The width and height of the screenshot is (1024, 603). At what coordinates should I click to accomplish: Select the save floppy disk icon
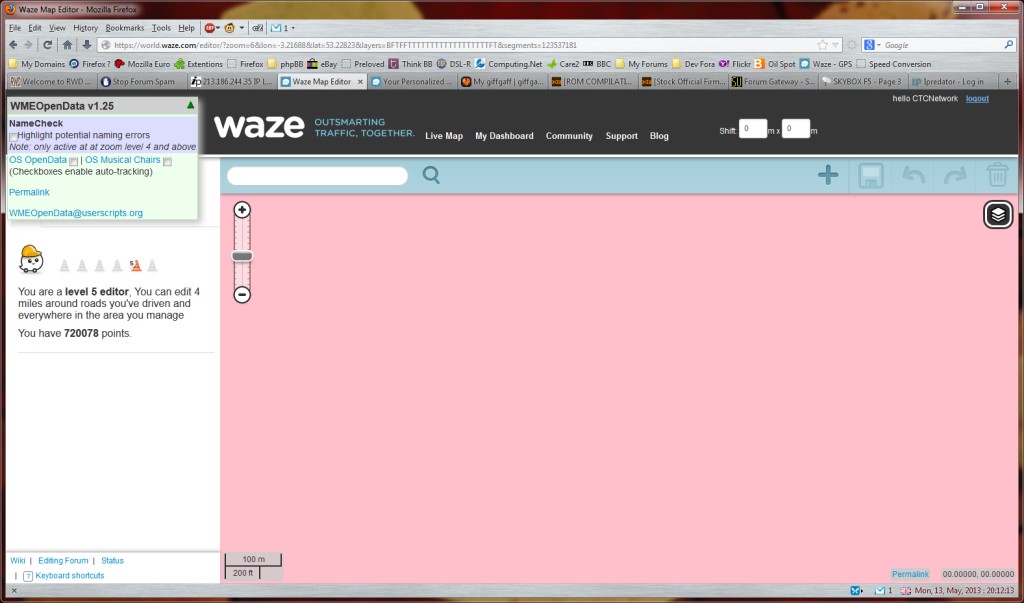pyautogui.click(x=869, y=175)
